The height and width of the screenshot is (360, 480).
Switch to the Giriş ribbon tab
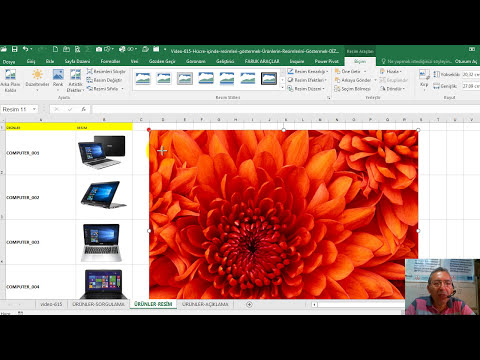[31, 61]
